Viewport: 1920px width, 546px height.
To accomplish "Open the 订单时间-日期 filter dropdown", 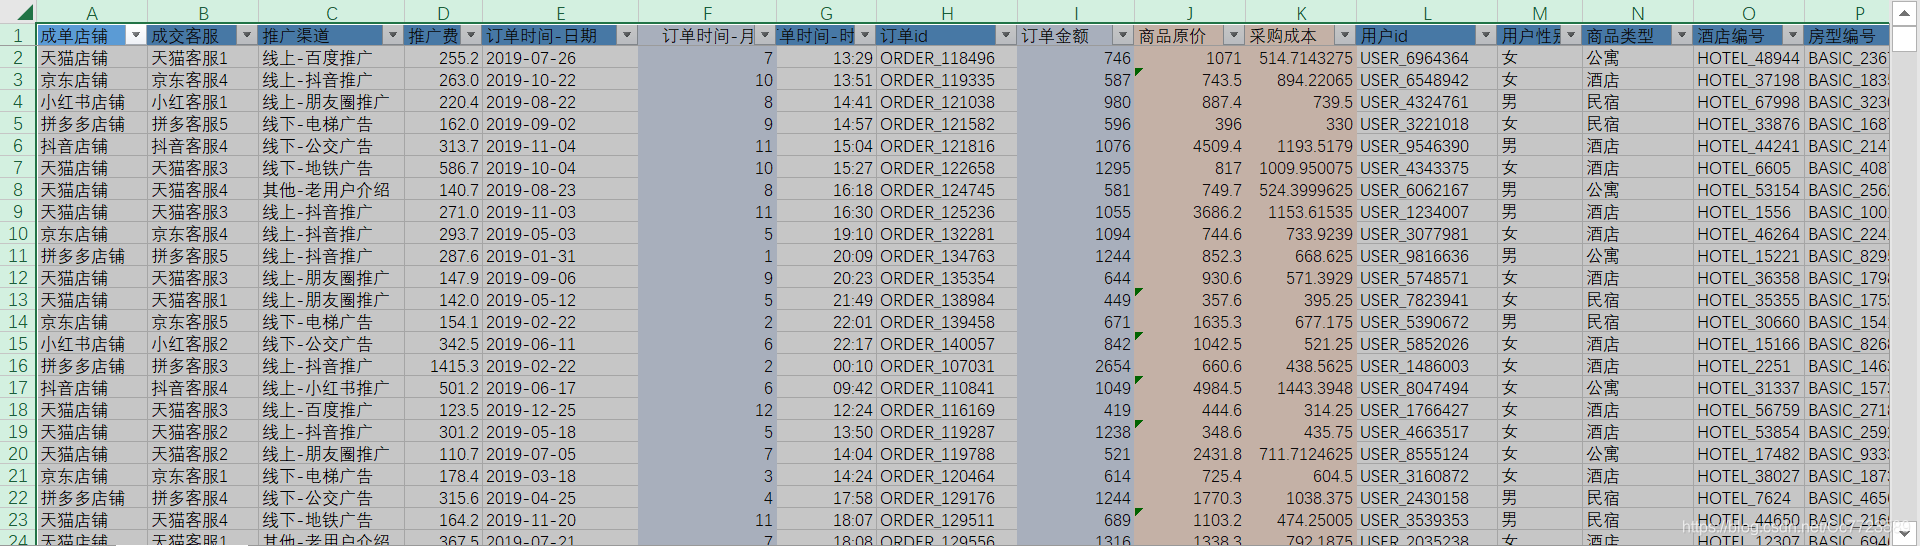I will [x=627, y=36].
